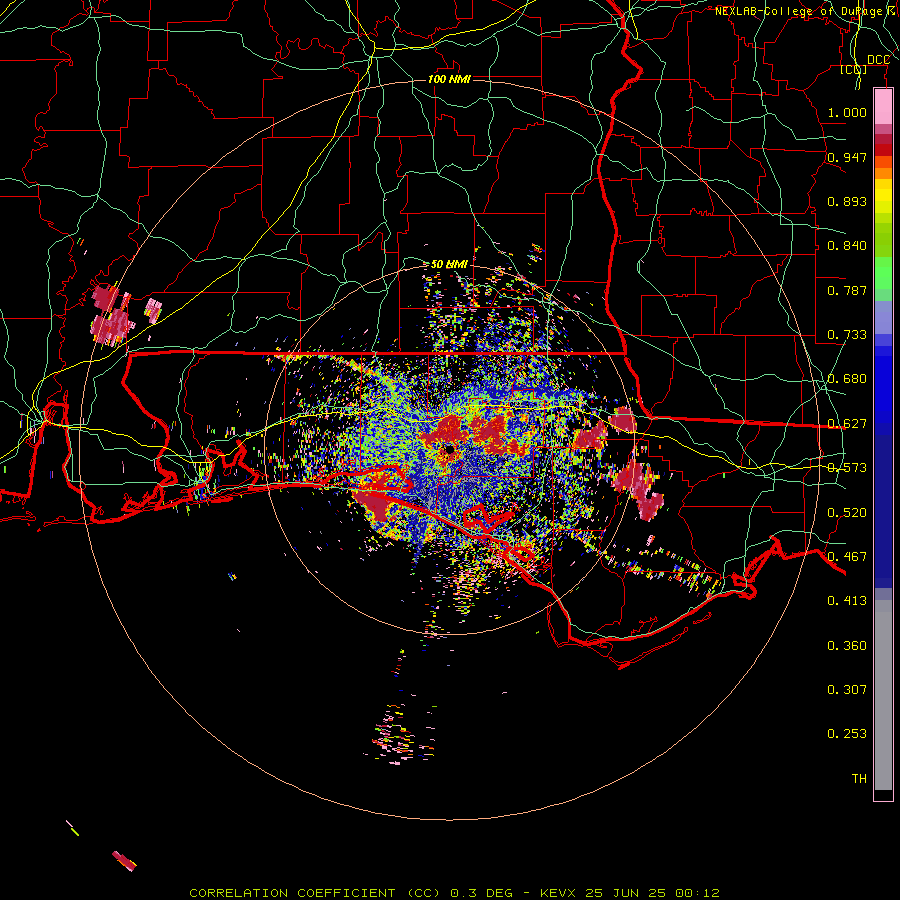Viewport: 900px width, 900px height.
Task: Click the black radar site dot at center
Action: (x=449, y=449)
